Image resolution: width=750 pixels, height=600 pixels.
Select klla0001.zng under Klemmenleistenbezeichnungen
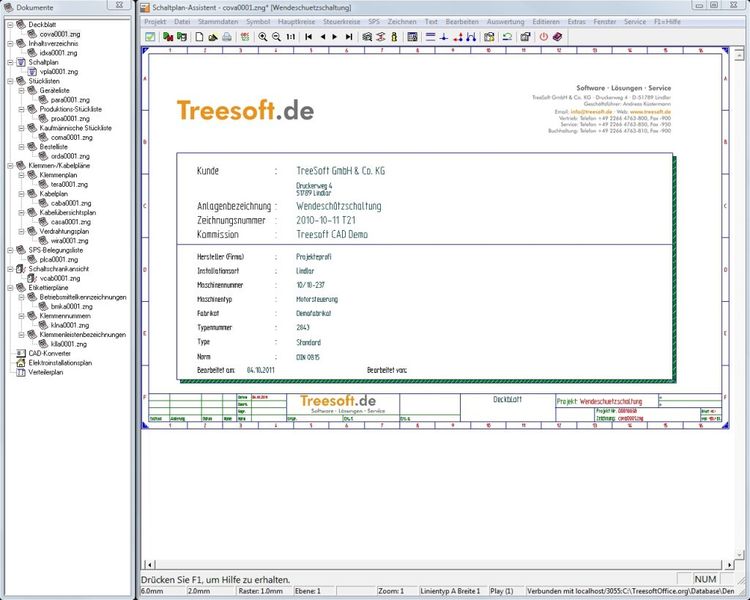[69, 344]
